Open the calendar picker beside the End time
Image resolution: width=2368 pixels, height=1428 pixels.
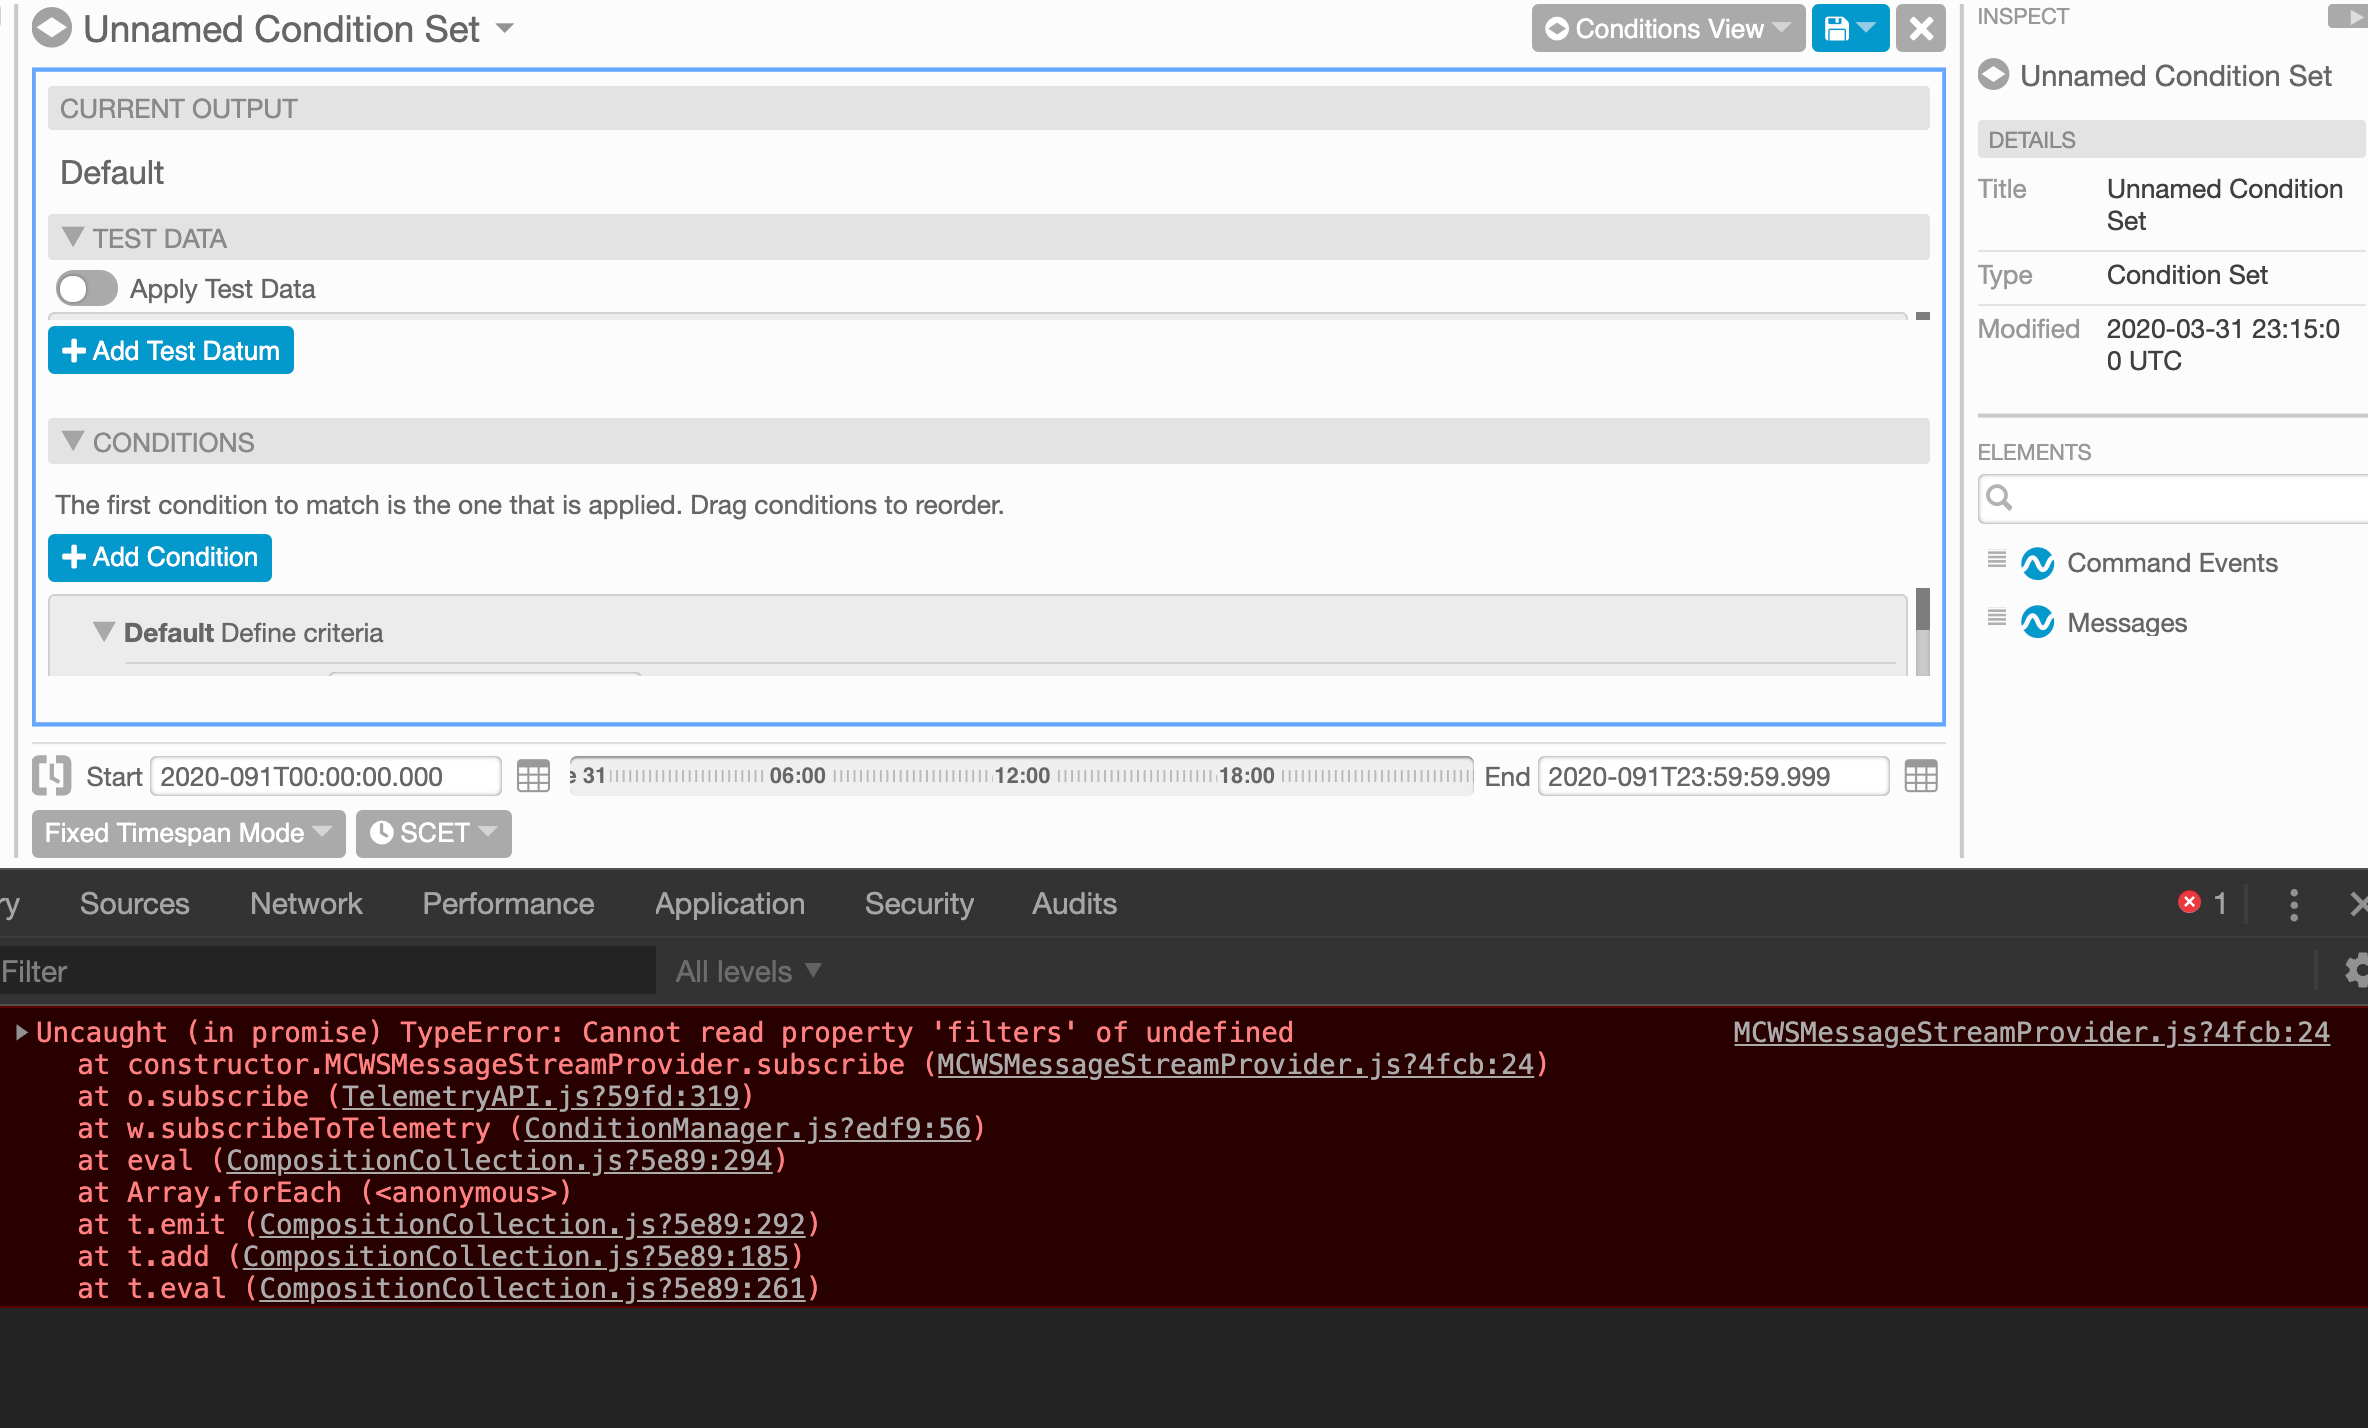[1919, 776]
